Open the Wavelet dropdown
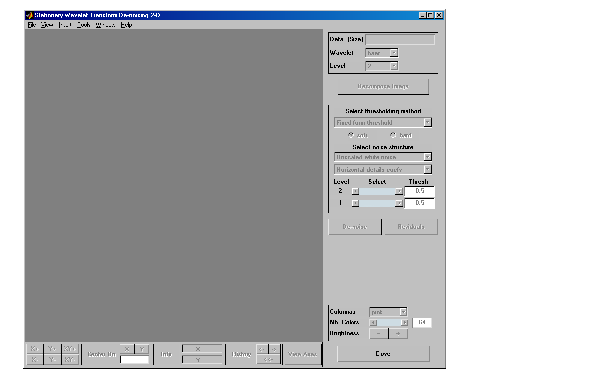This screenshot has width=600, height=374. 382,53
